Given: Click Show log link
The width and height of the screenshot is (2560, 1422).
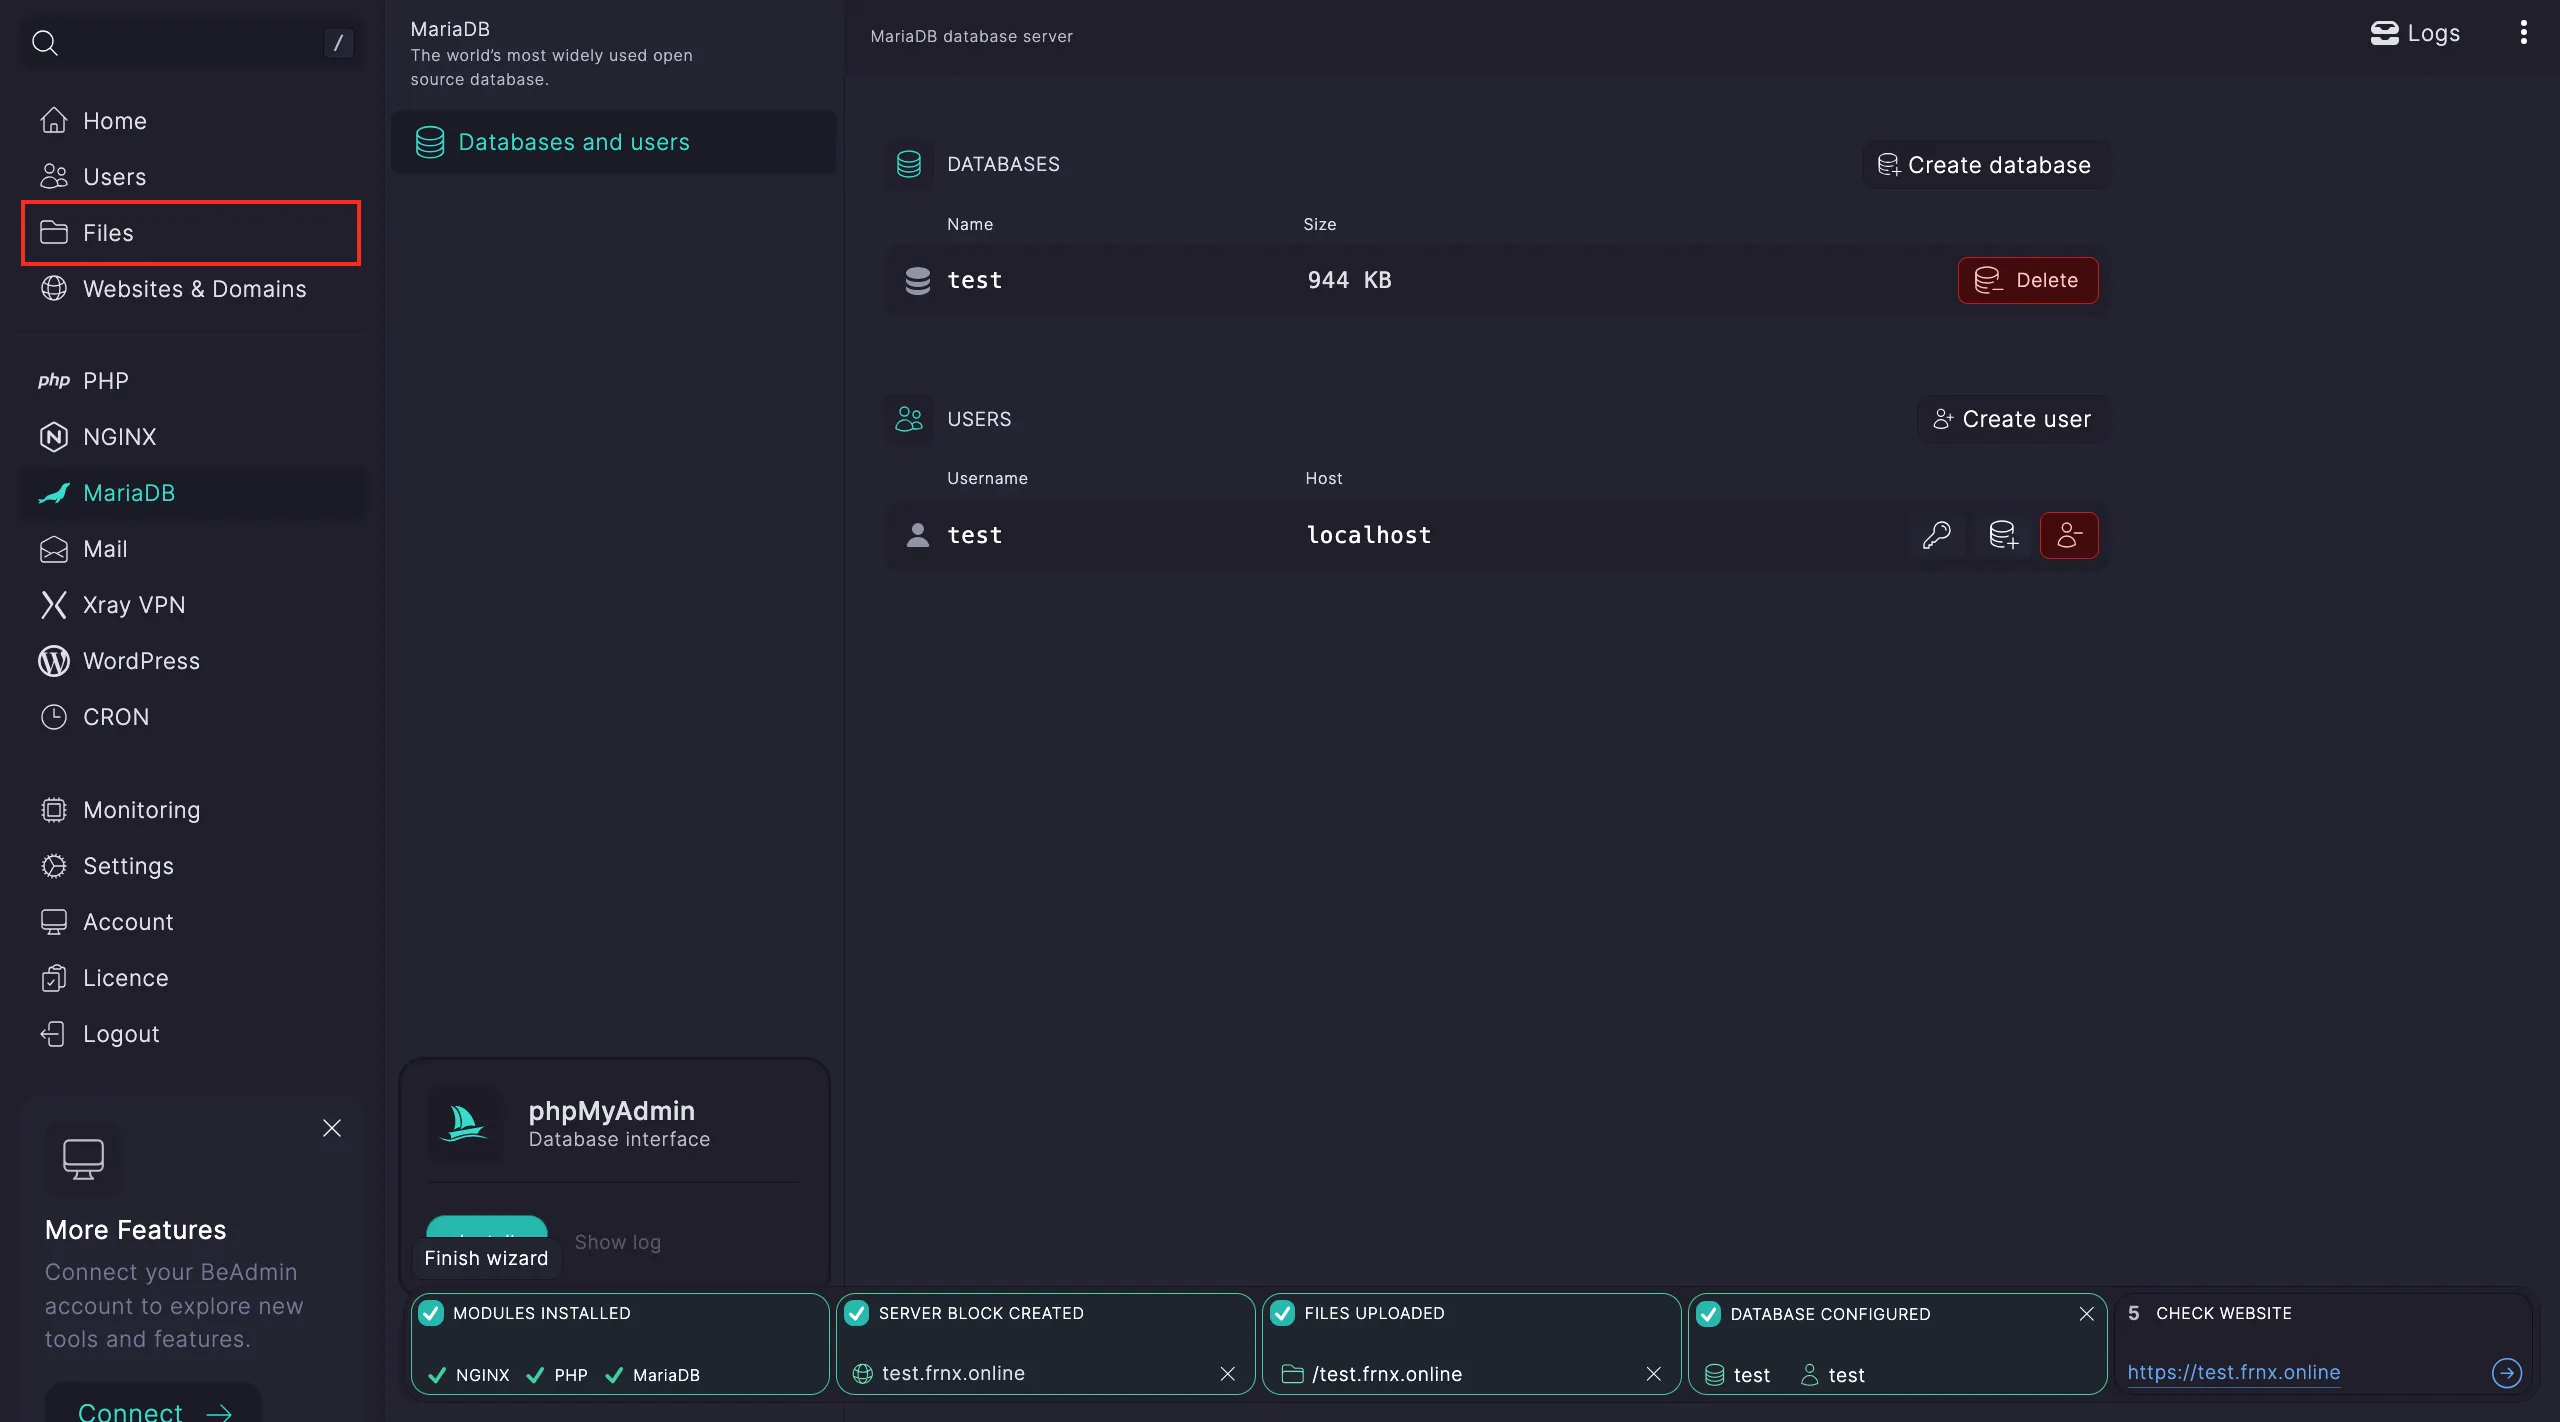Looking at the screenshot, I should click(618, 1242).
